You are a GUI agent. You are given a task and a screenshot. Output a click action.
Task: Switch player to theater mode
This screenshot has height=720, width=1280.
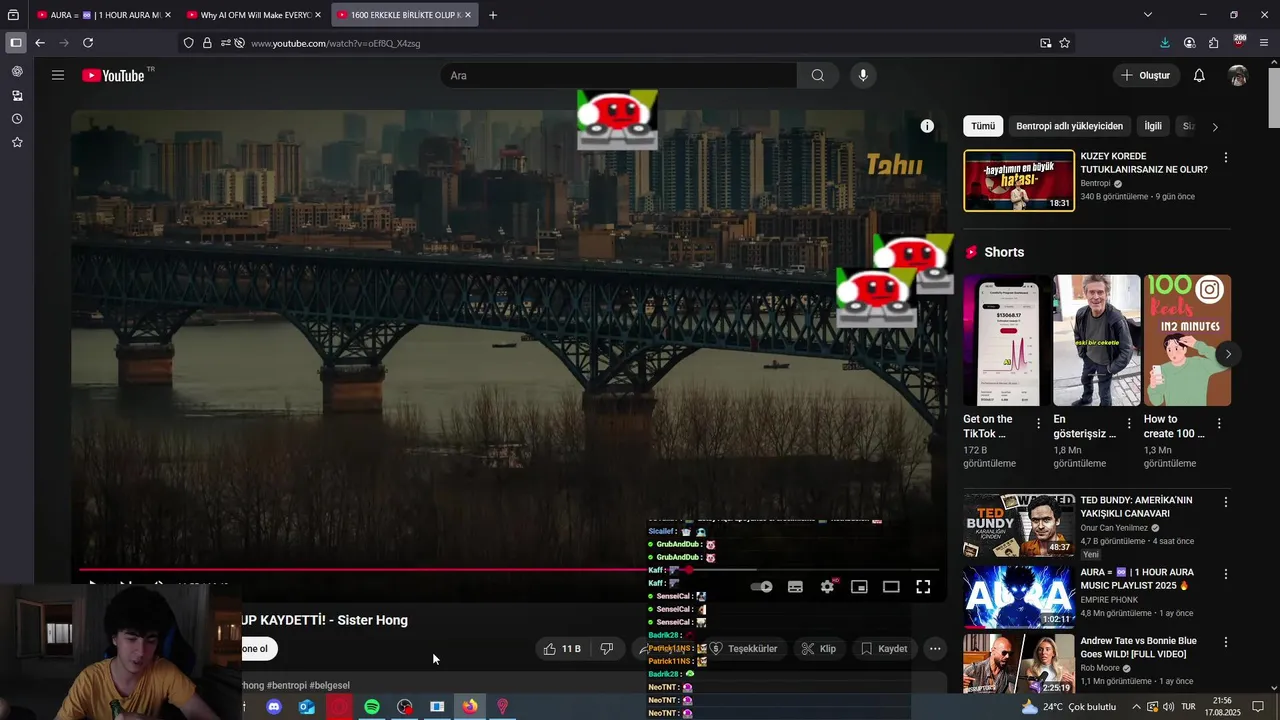click(891, 587)
